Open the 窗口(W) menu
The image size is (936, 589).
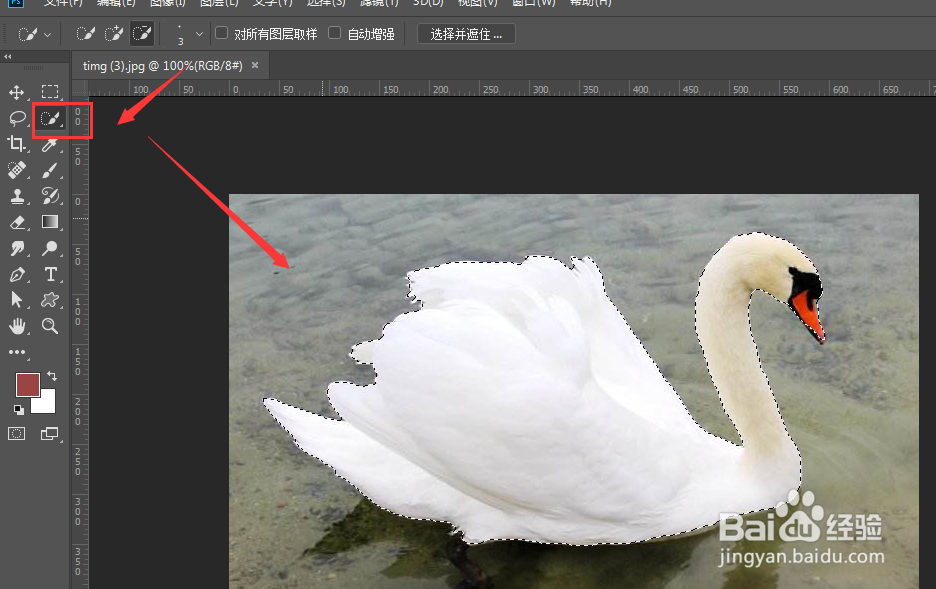[534, 3]
